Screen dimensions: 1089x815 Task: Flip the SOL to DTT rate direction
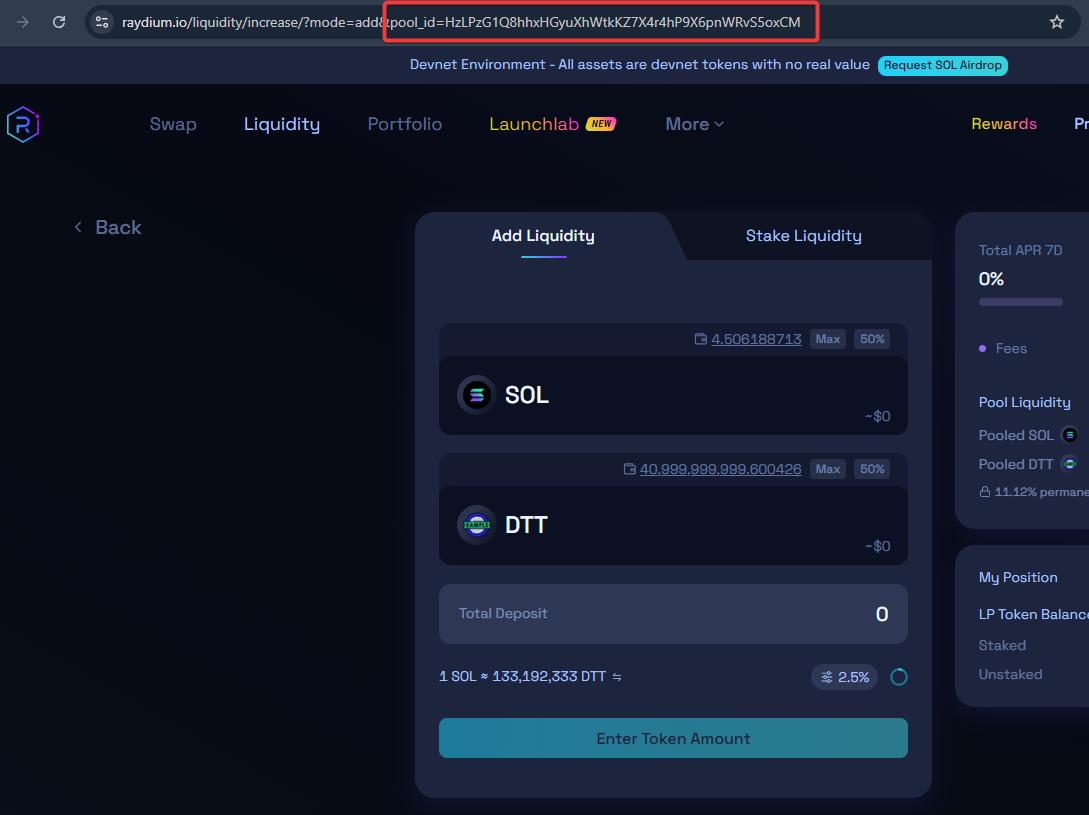pos(617,677)
